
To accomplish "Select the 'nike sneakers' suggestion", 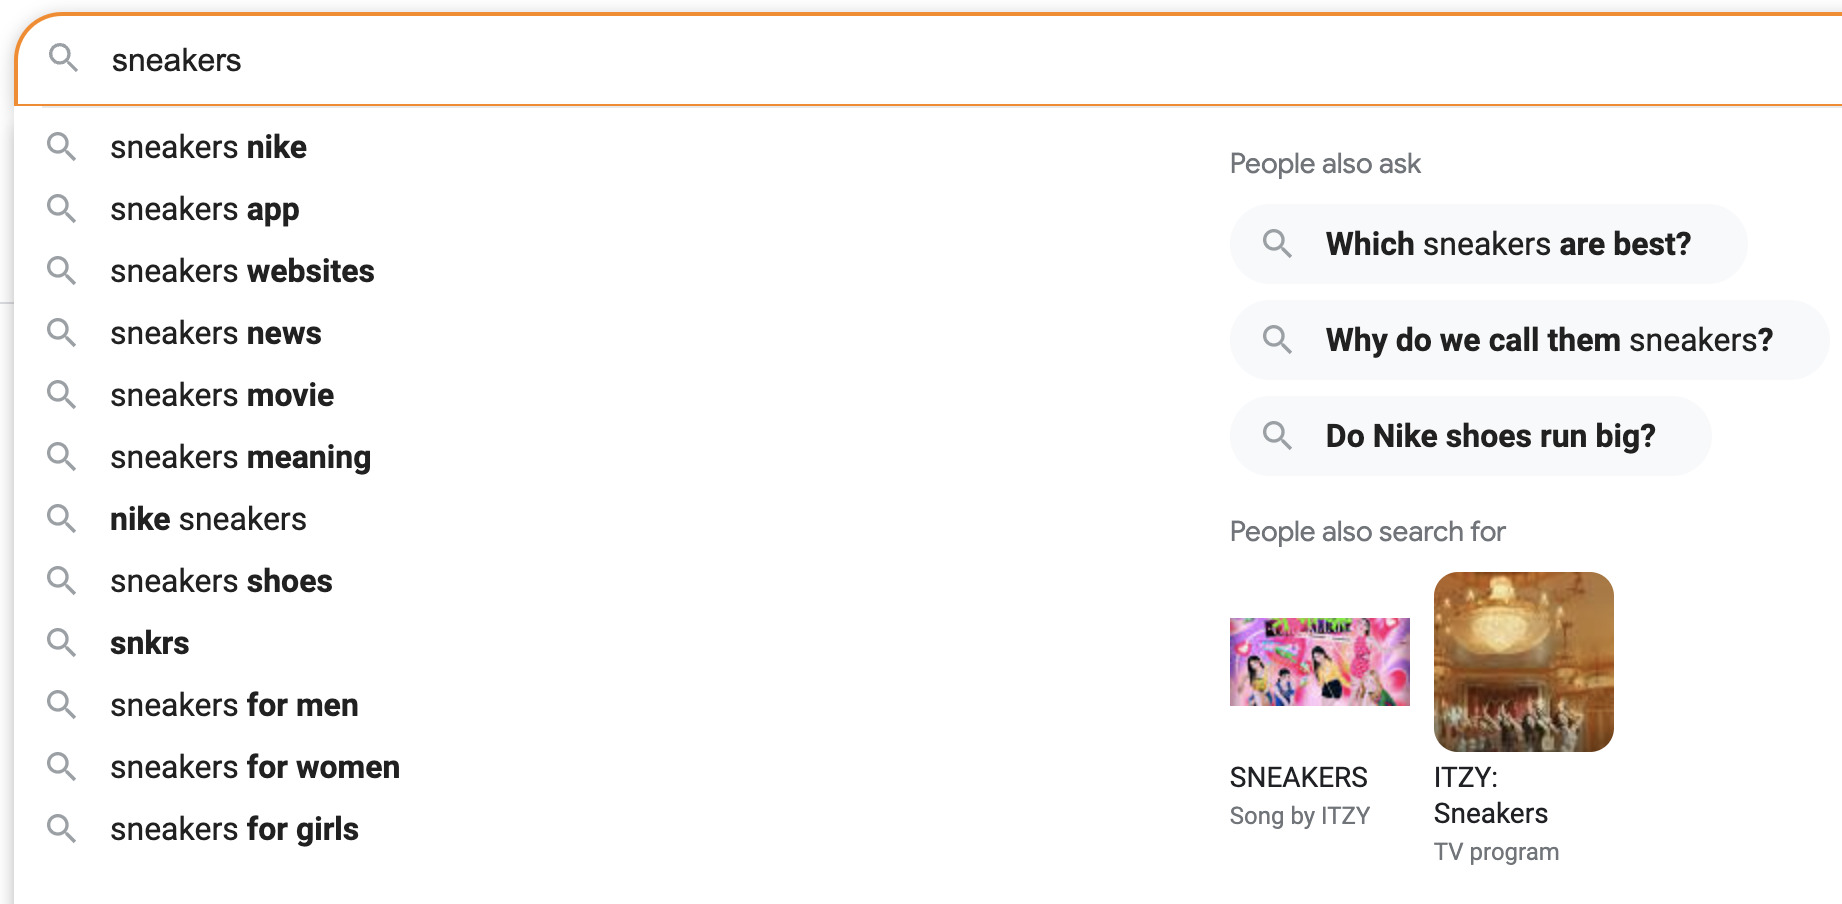I will 208,519.
